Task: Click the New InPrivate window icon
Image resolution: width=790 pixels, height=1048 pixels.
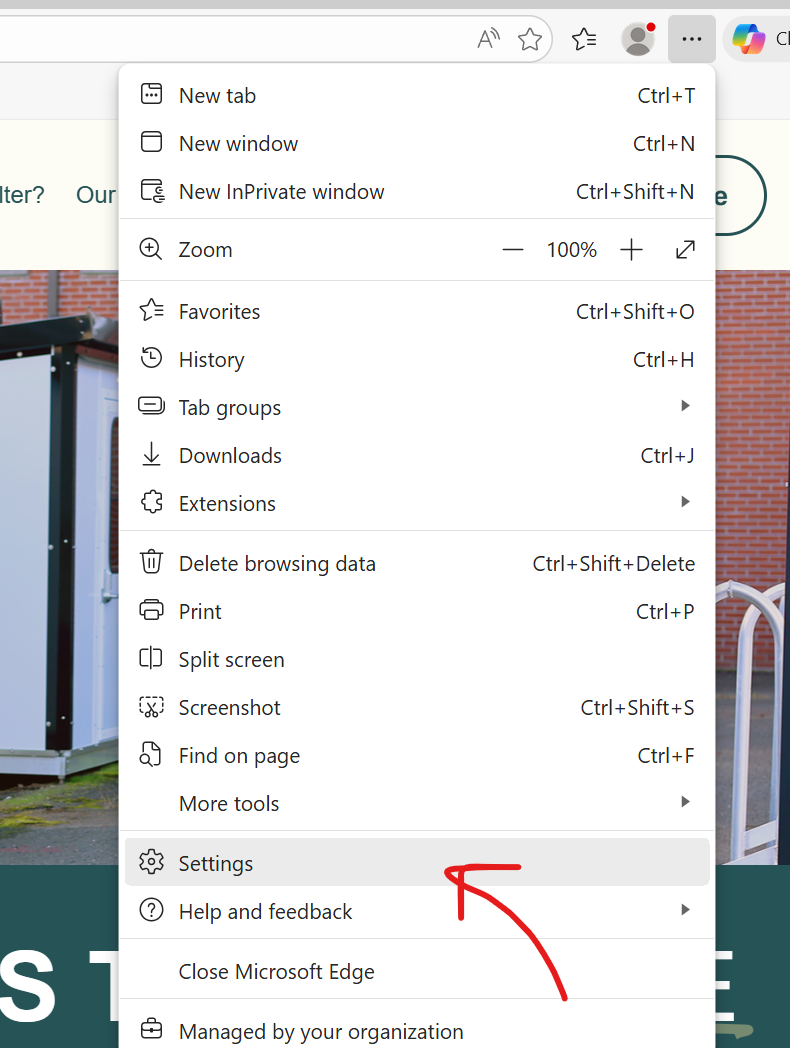Action: click(x=152, y=190)
